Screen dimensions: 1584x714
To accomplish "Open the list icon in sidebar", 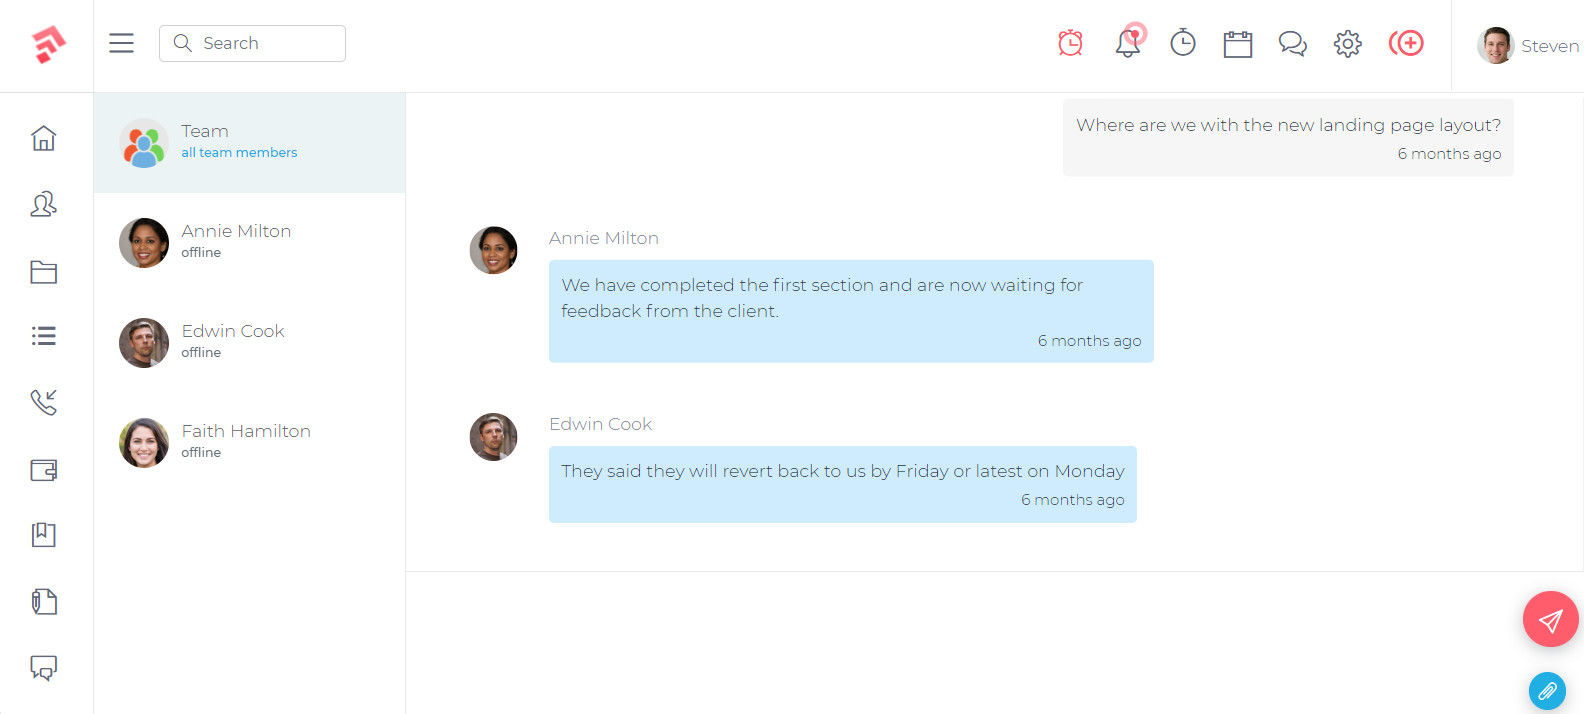I will click(x=43, y=336).
